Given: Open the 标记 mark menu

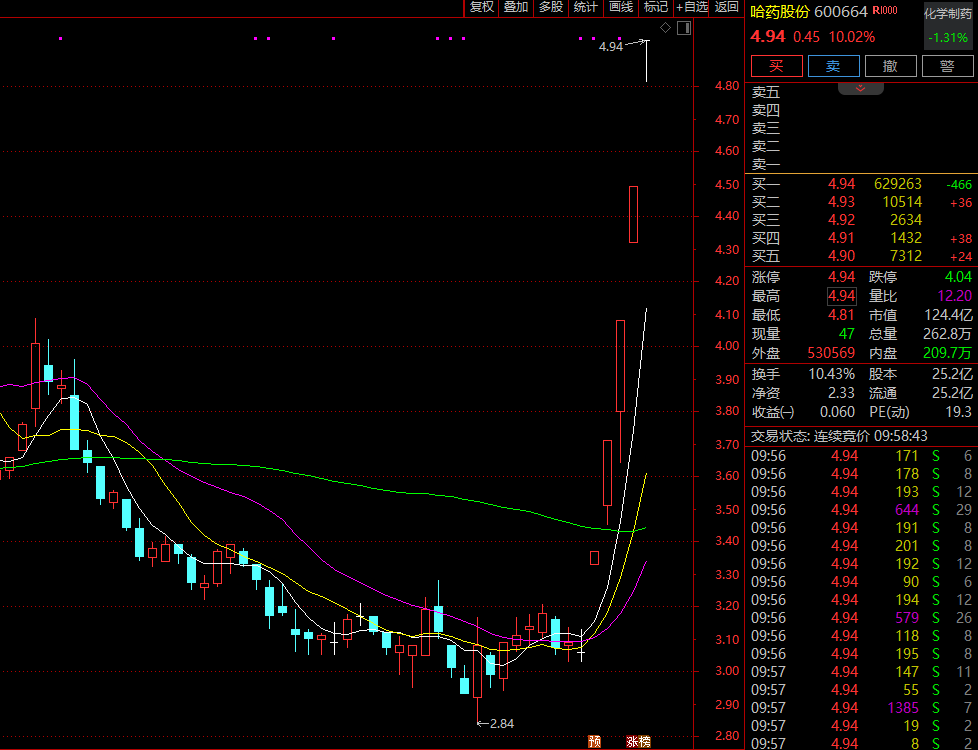Looking at the screenshot, I should pyautogui.click(x=656, y=7).
